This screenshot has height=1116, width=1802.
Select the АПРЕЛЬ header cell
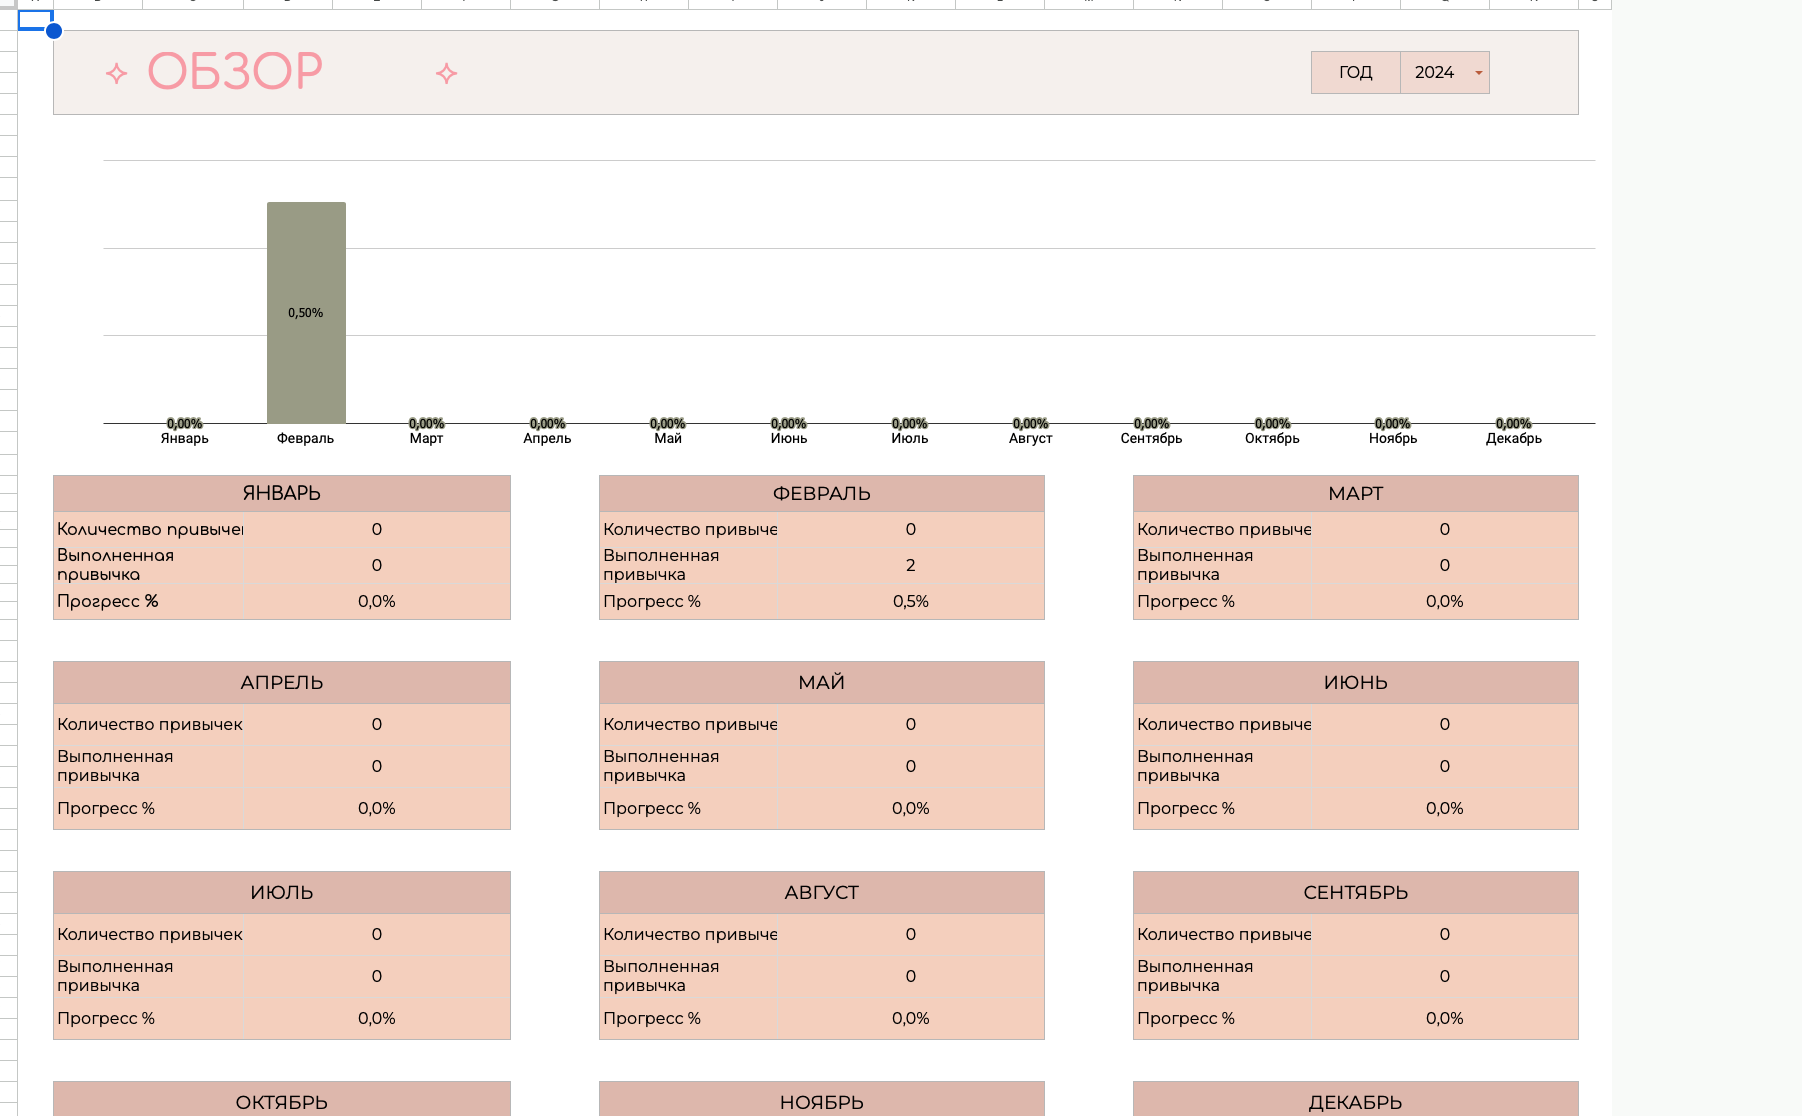pos(281,682)
